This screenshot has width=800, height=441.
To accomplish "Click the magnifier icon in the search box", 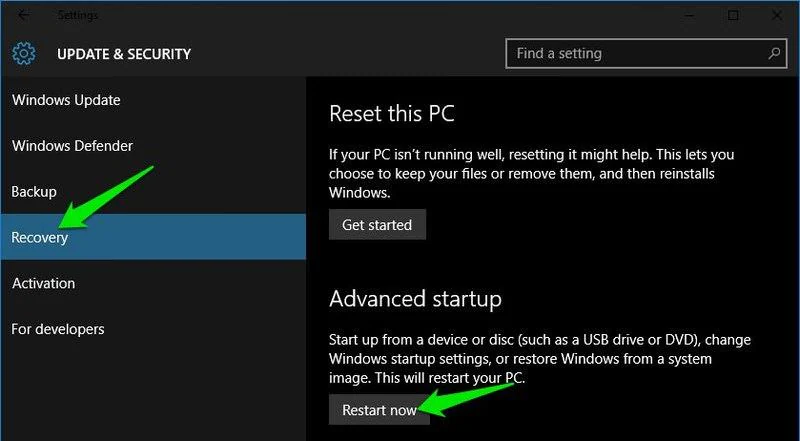I will pyautogui.click(x=774, y=52).
